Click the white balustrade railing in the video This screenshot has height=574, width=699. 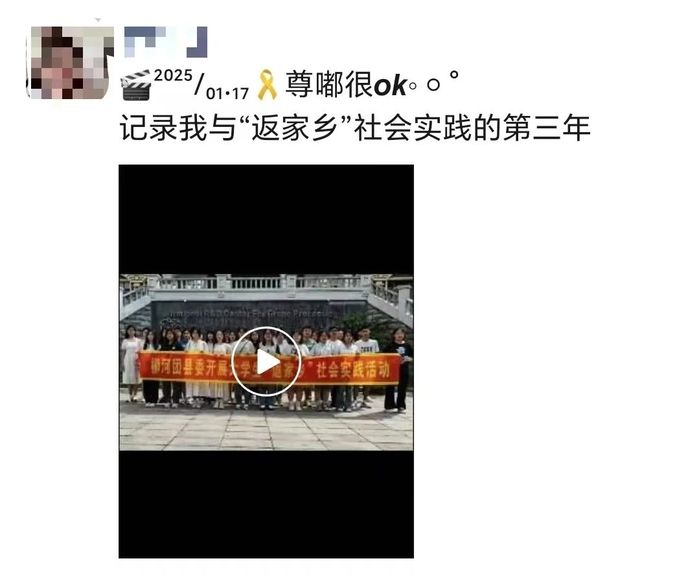pyautogui.click(x=266, y=283)
